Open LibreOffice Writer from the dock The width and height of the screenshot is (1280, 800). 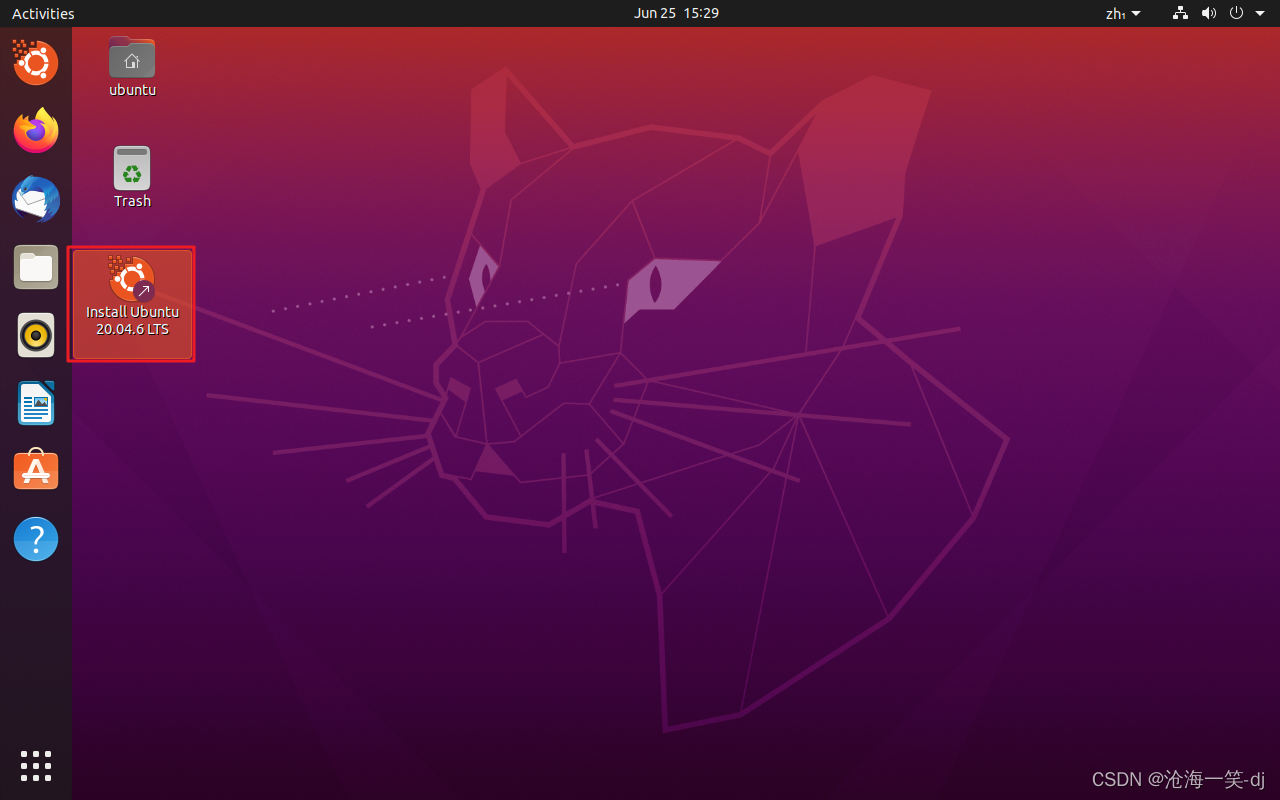(x=36, y=403)
